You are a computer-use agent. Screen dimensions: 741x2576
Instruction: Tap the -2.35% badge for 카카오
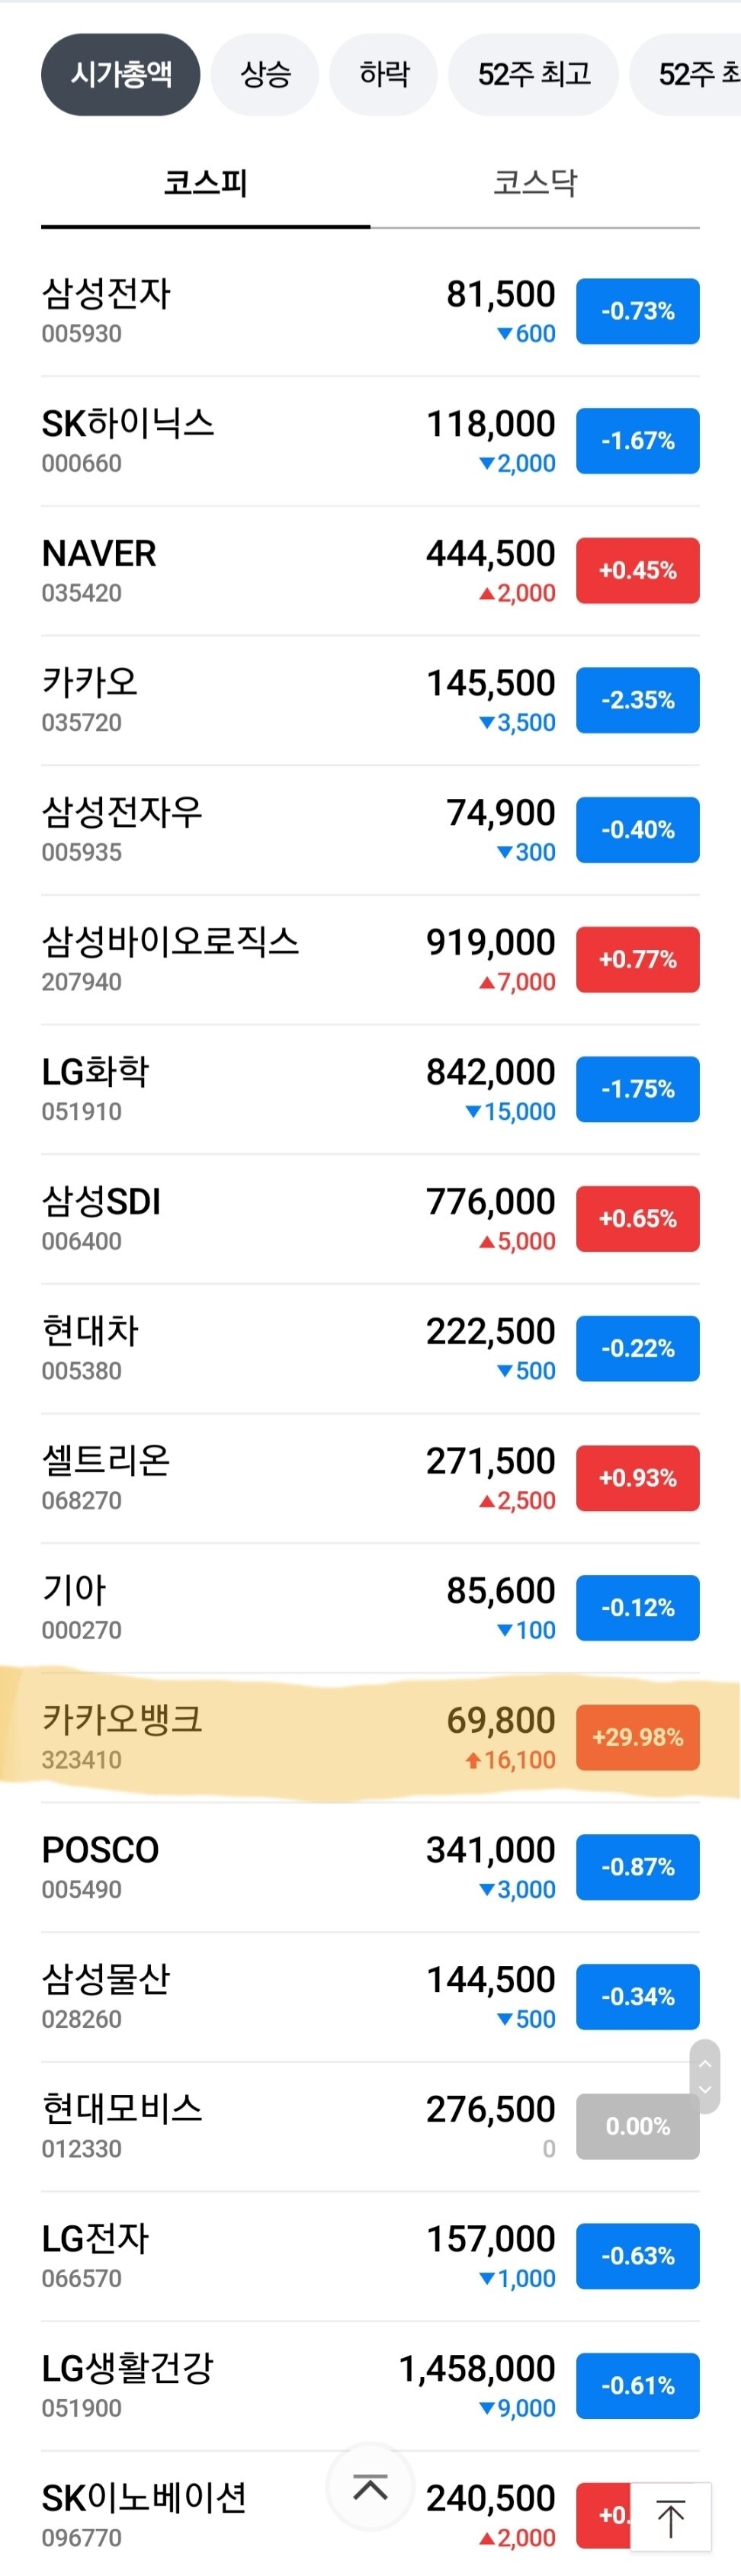coord(637,700)
